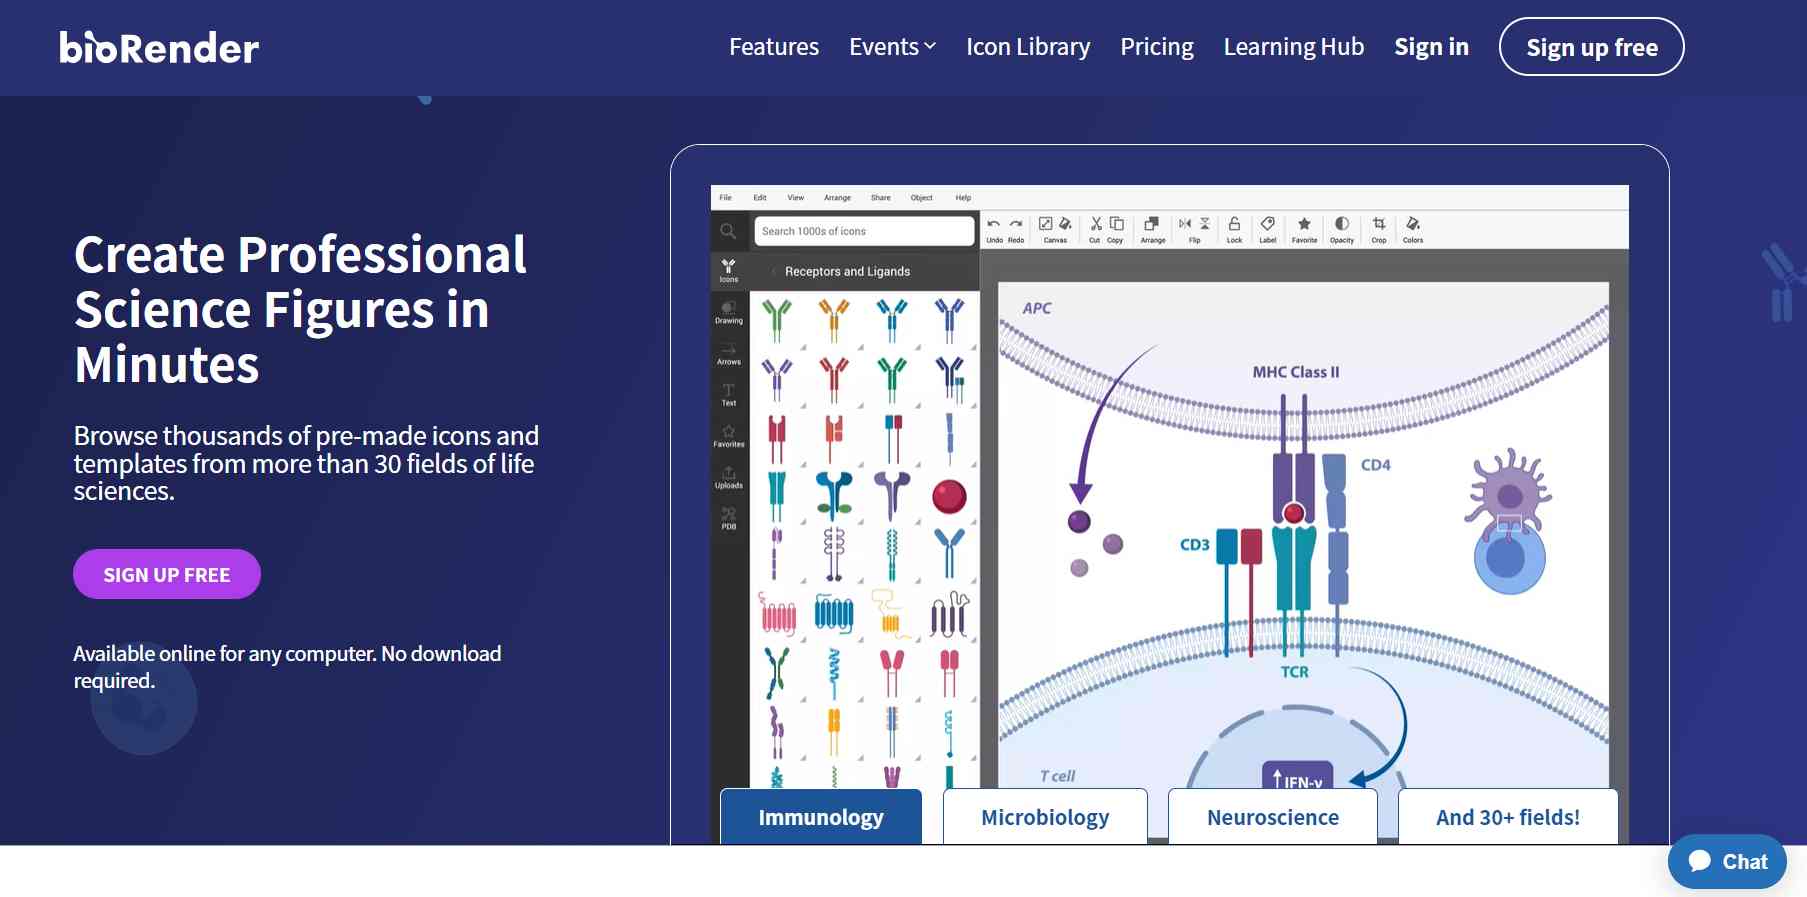Switch to the Microbiology tab
Viewport: 1807px width, 897px height.
click(1045, 817)
